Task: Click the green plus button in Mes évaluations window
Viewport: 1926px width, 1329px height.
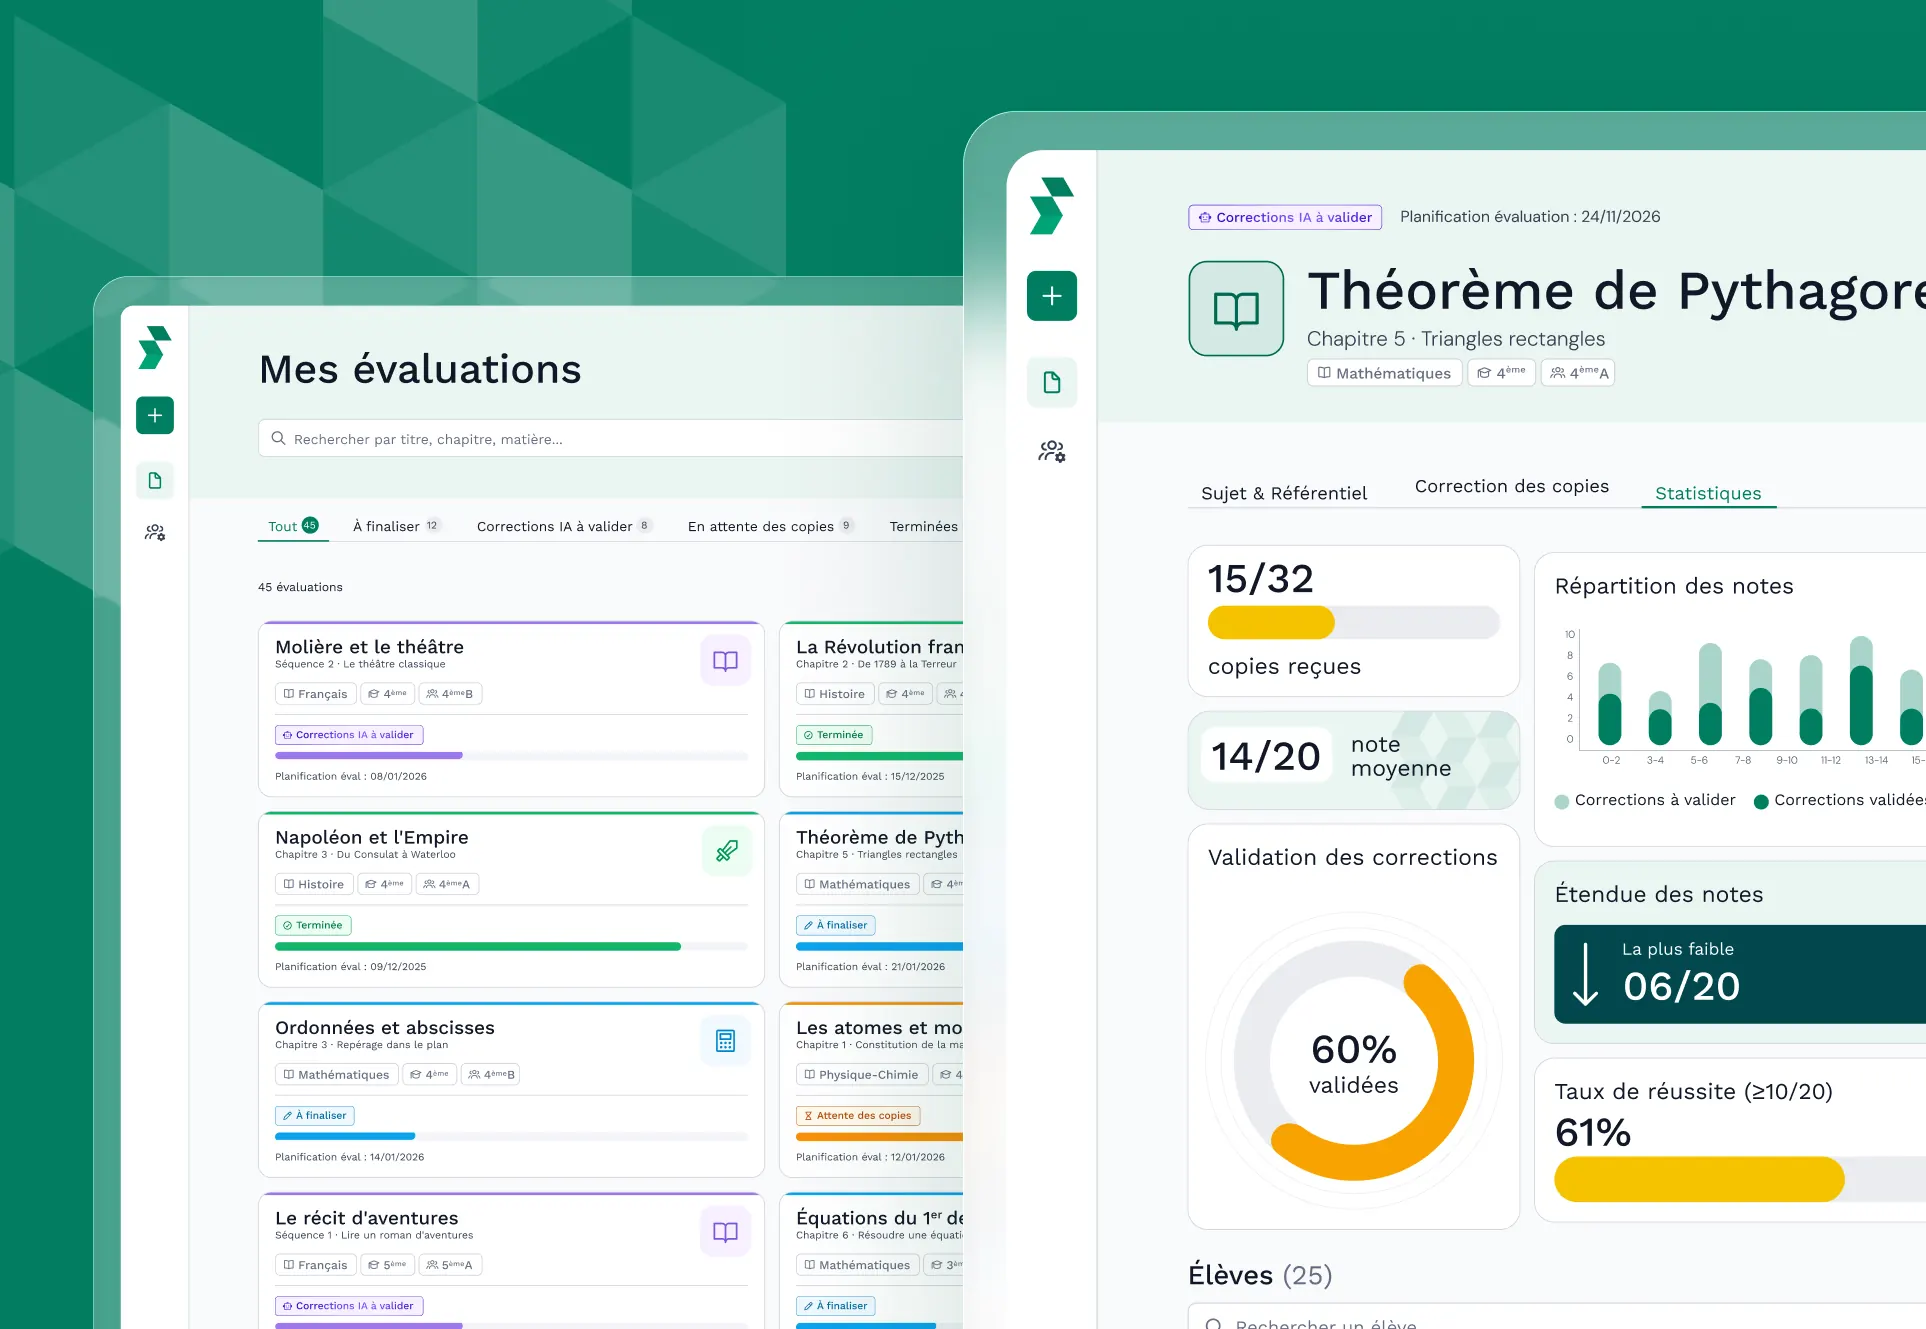Action: pyautogui.click(x=155, y=415)
